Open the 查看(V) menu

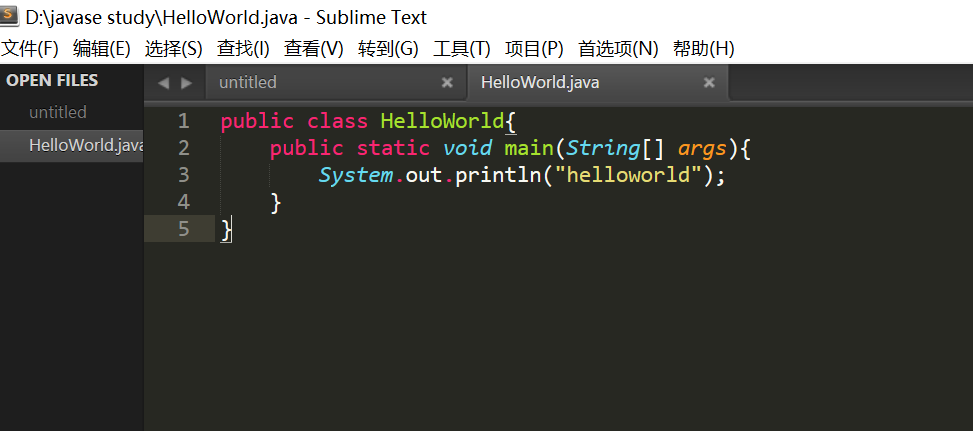pos(313,49)
